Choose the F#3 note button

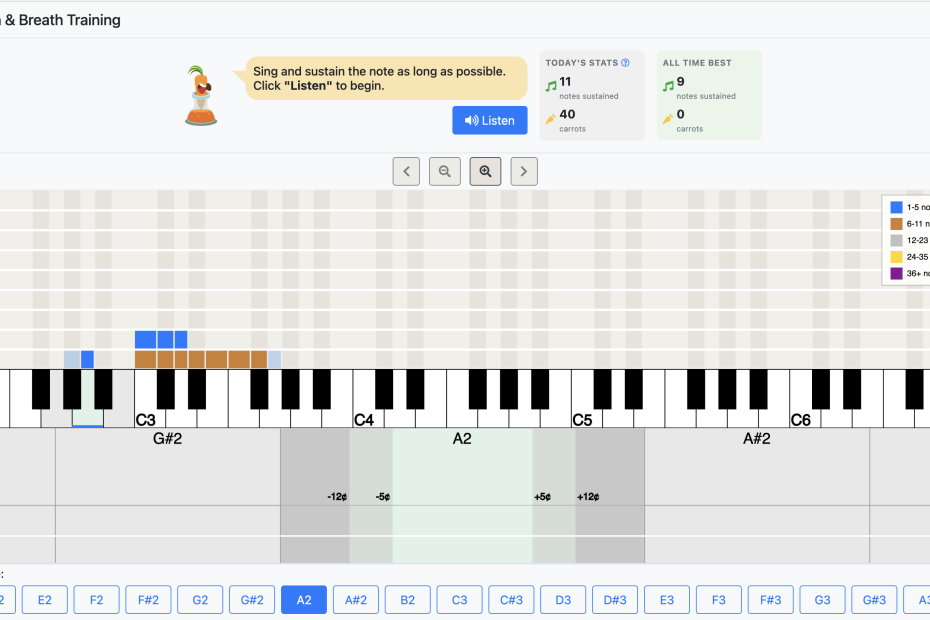click(770, 600)
